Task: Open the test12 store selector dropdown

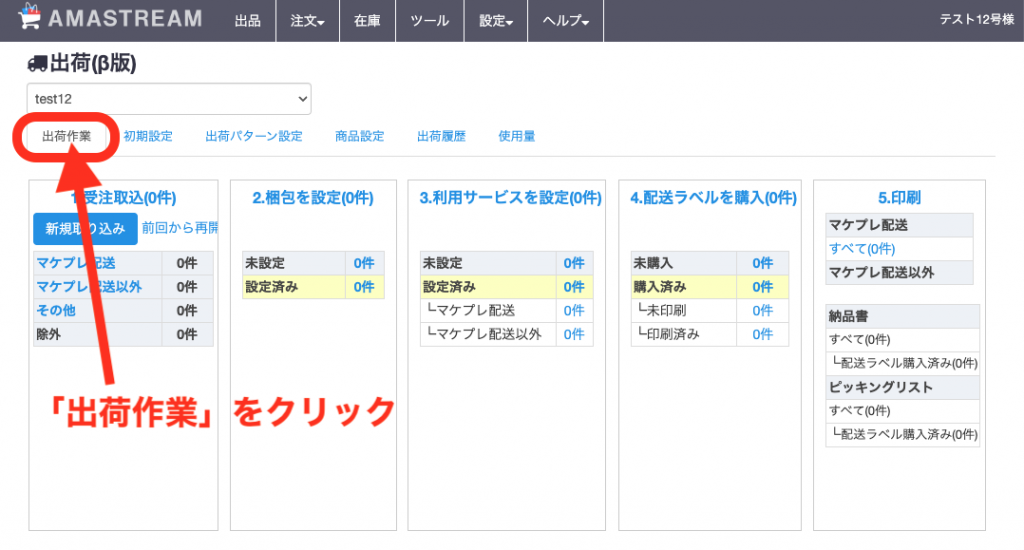Action: click(169, 99)
